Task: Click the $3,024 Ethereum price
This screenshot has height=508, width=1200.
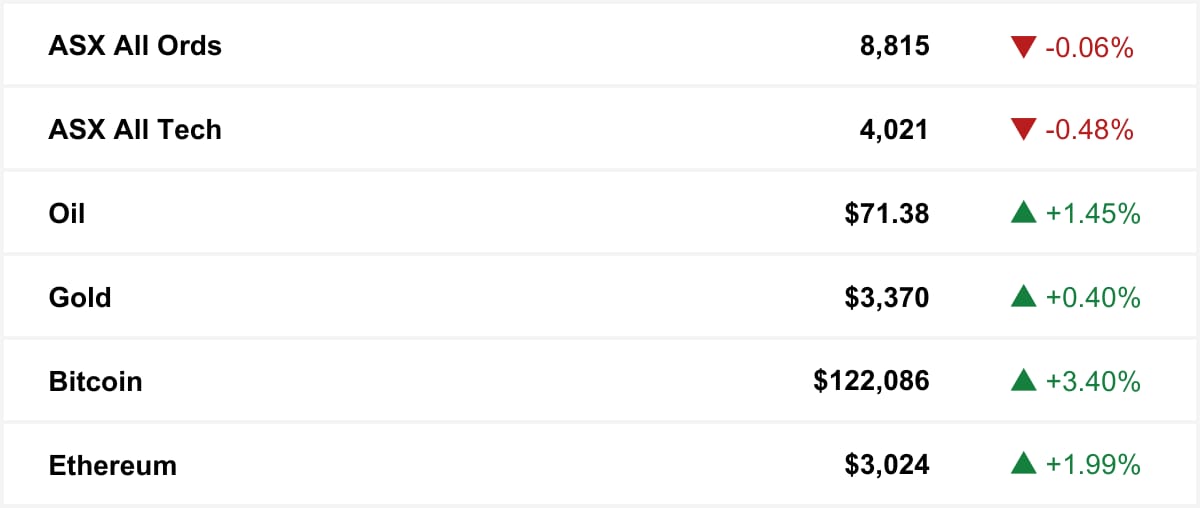Action: point(887,466)
